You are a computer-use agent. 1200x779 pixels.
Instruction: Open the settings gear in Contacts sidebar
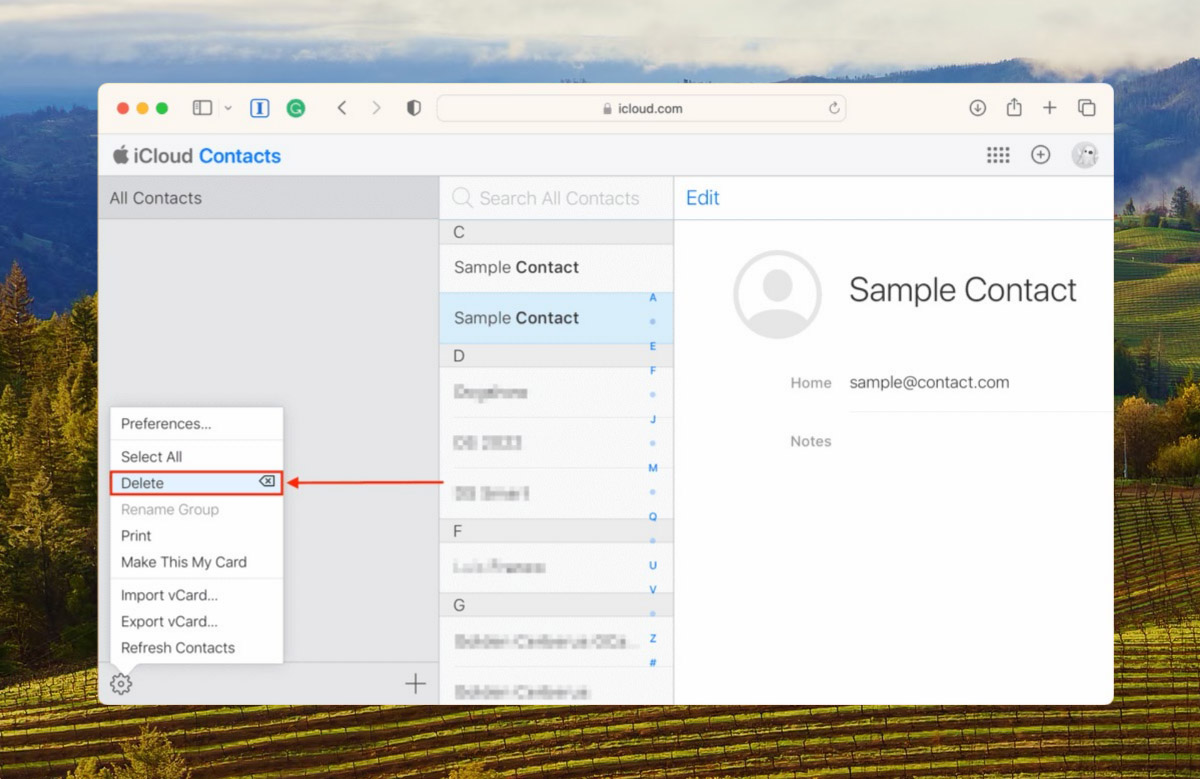[121, 684]
